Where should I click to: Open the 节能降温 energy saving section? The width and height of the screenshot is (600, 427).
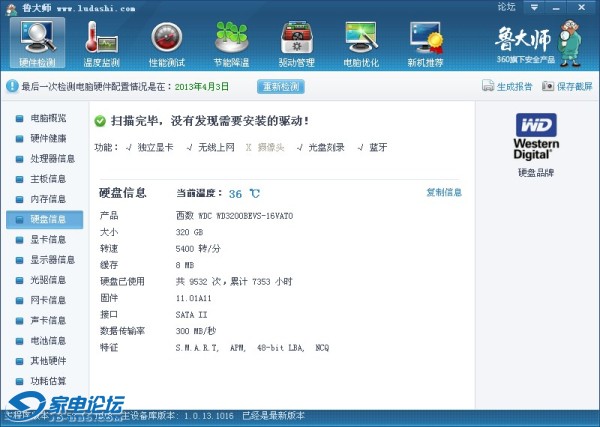[x=232, y=43]
